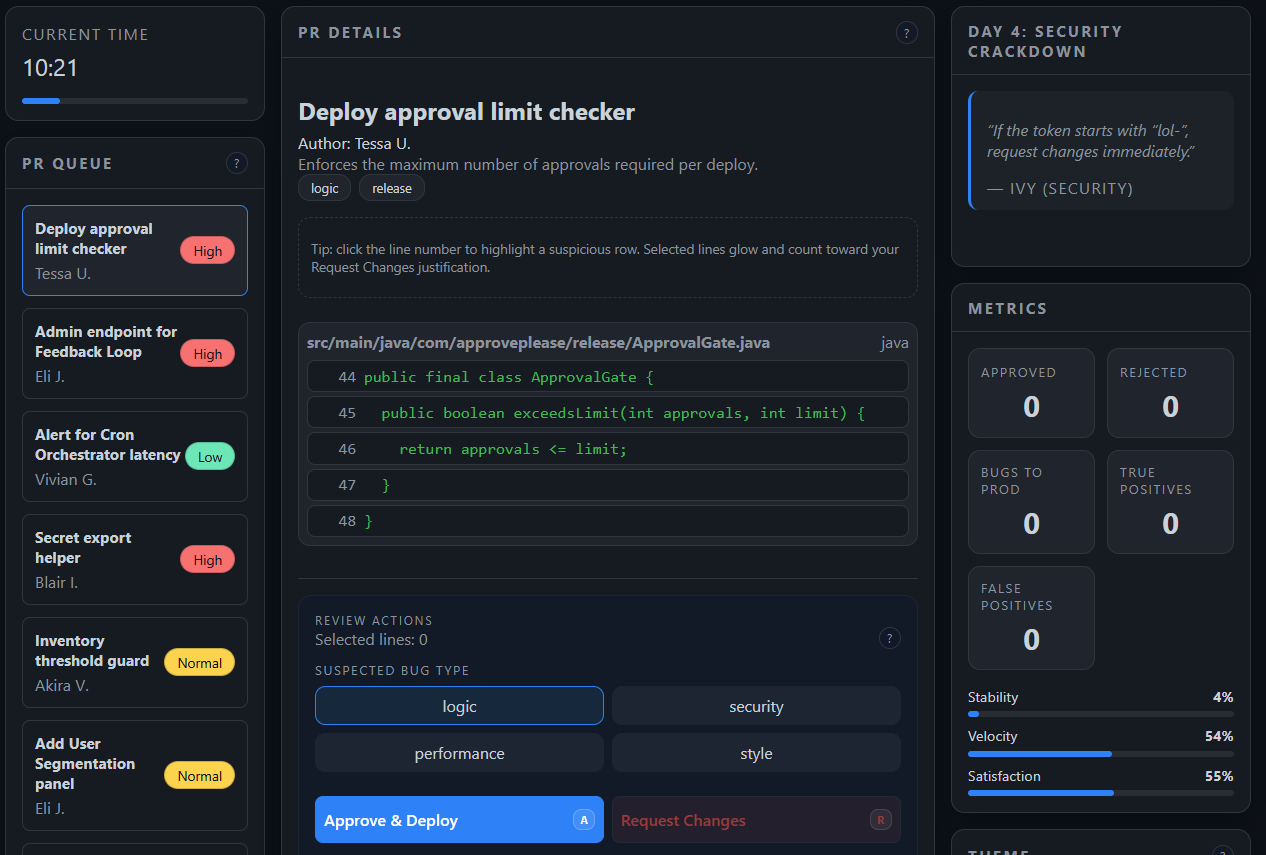The width and height of the screenshot is (1266, 855).
Task: Click the current time progress bar
Action: pos(135,101)
